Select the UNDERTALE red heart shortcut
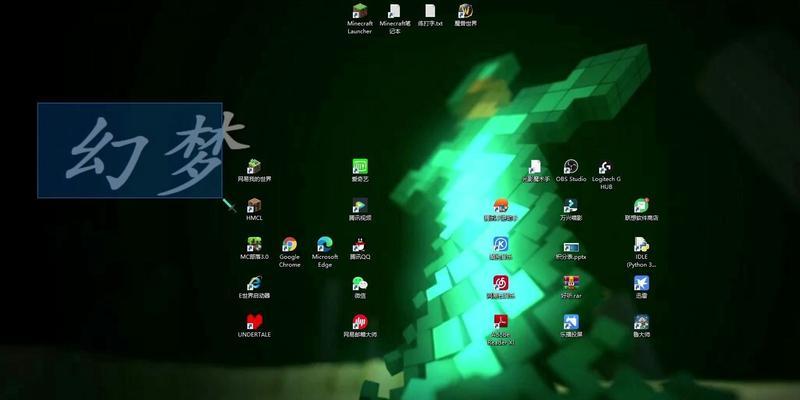This screenshot has width=800, height=400. (254, 326)
